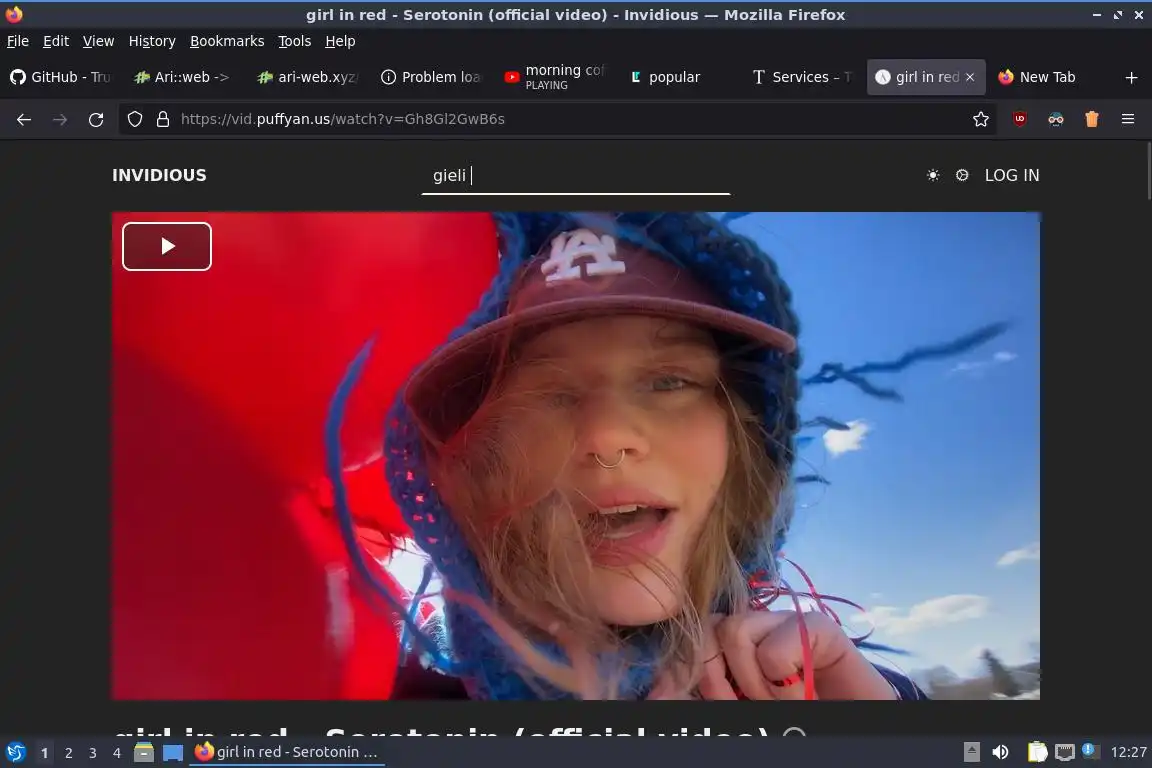Open the taskbar application launcher
The image size is (1152, 768).
pyautogui.click(x=15, y=753)
